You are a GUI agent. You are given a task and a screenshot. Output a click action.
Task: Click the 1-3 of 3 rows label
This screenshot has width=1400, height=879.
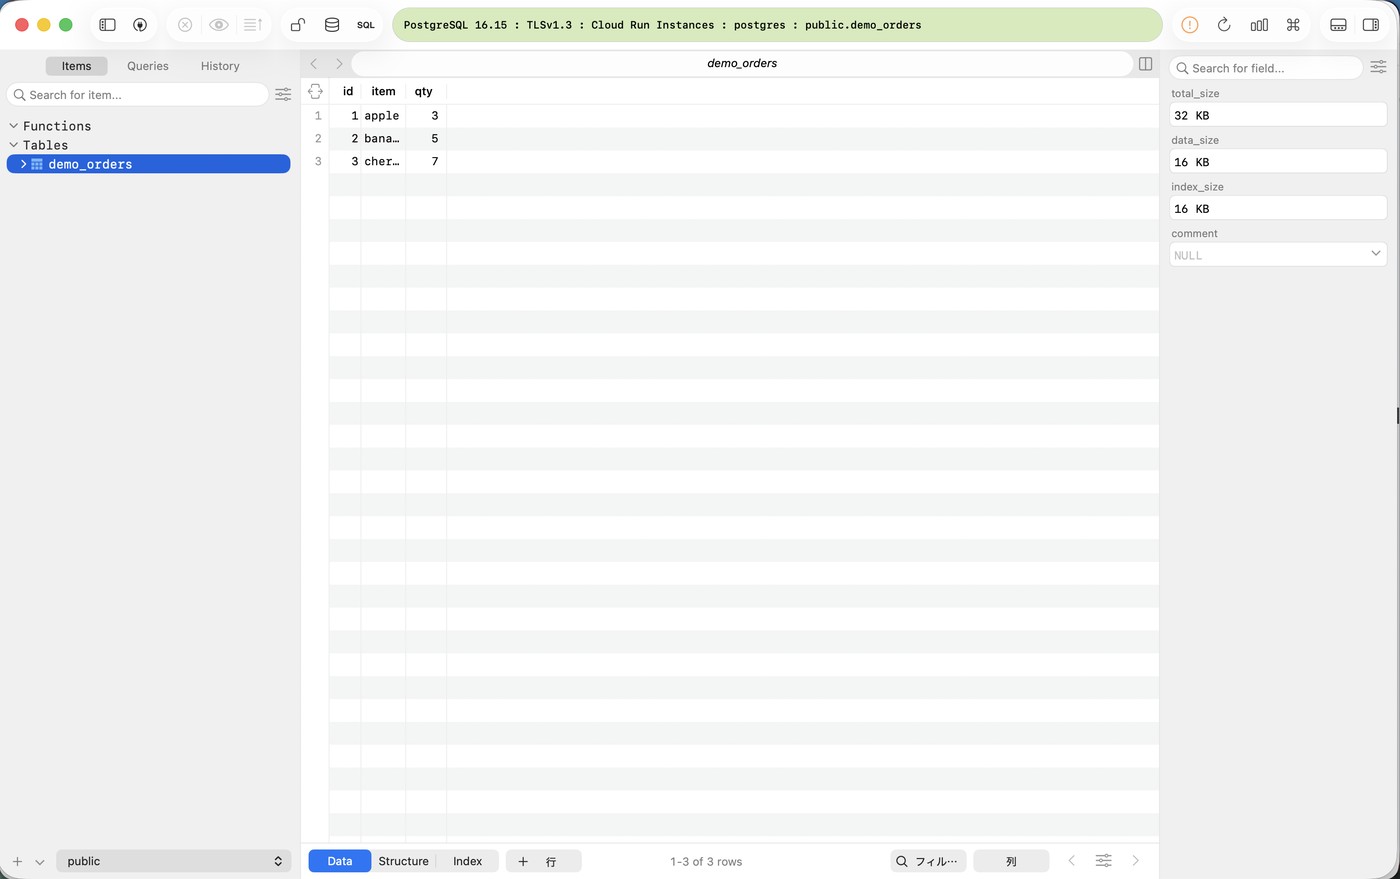(706, 861)
